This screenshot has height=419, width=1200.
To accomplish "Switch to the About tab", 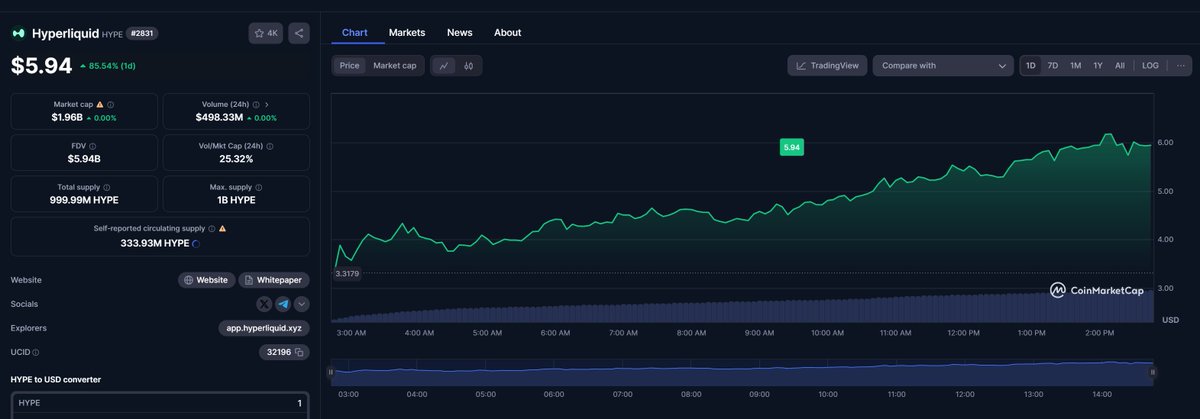I will tap(508, 32).
